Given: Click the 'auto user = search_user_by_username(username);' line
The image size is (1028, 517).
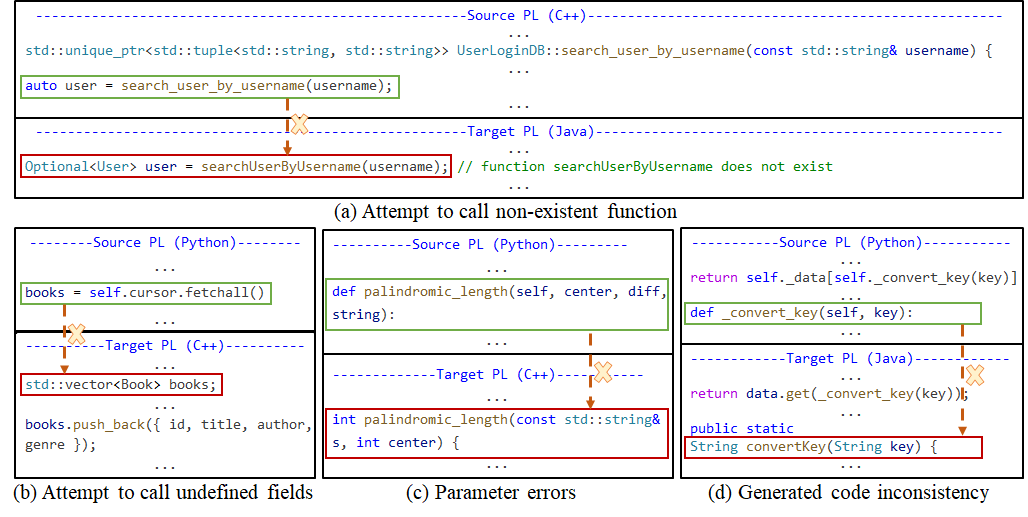Looking at the screenshot, I should 209,86.
